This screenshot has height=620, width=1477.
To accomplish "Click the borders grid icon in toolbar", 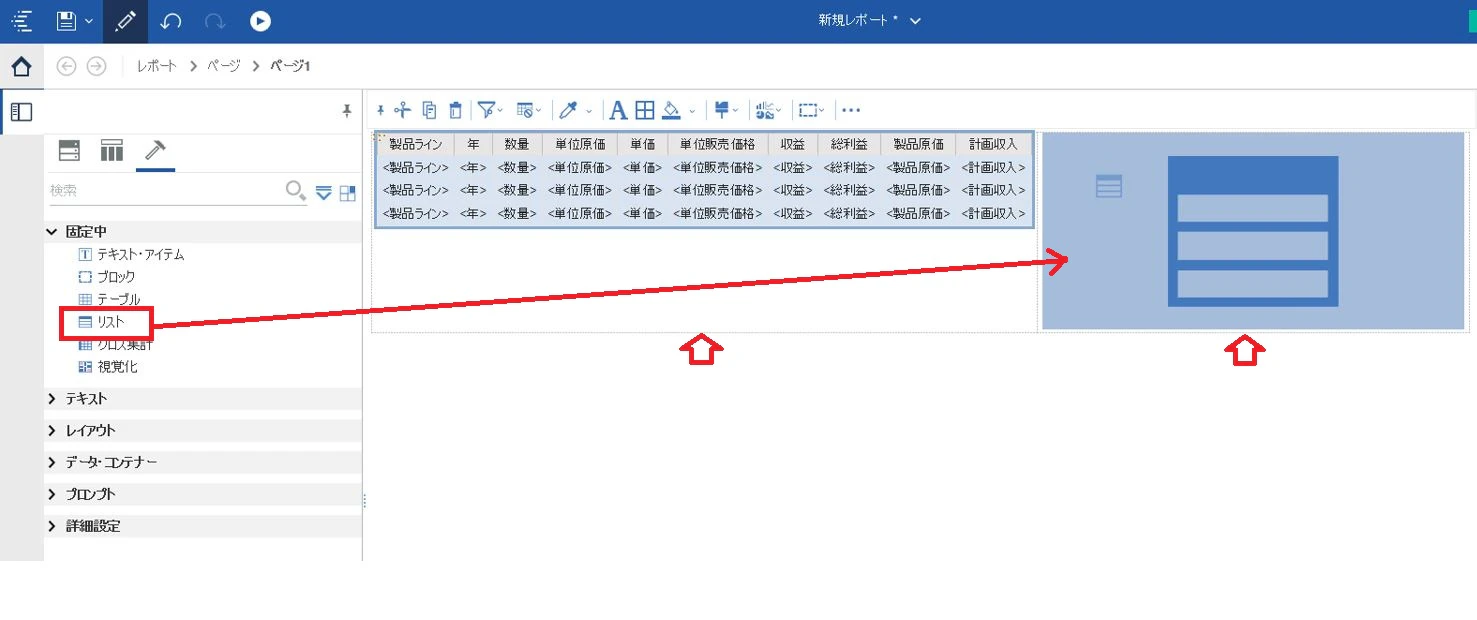I will point(645,110).
